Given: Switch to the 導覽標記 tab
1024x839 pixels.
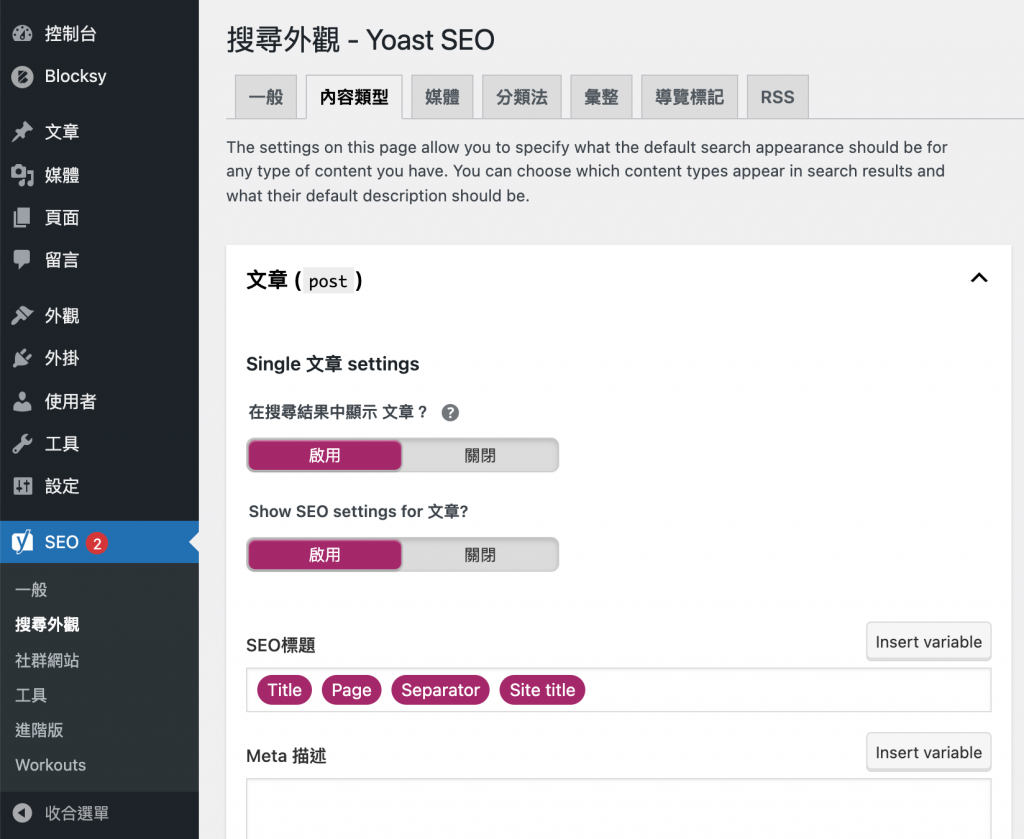Looking at the screenshot, I should [x=690, y=97].
